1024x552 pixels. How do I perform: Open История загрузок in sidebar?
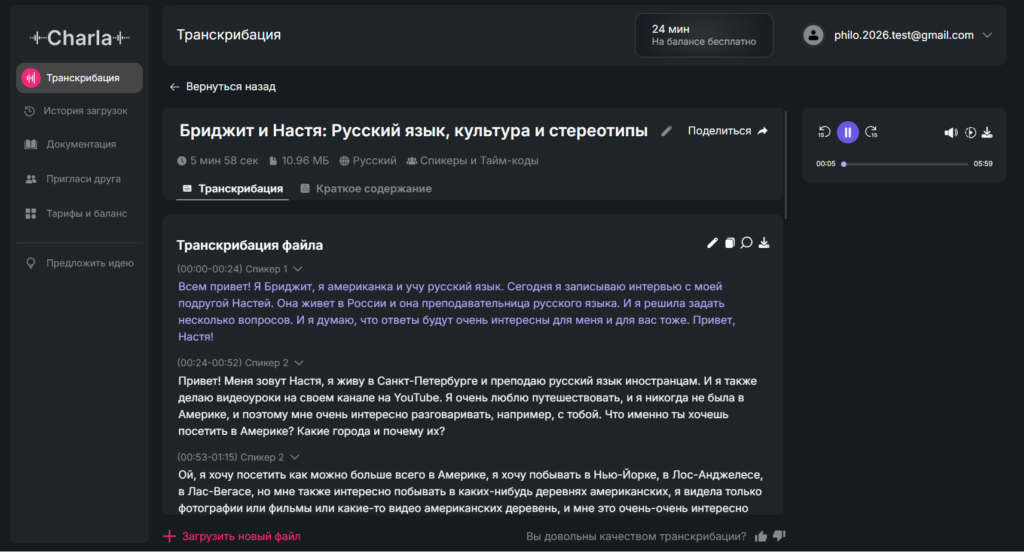pyautogui.click(x=76, y=111)
